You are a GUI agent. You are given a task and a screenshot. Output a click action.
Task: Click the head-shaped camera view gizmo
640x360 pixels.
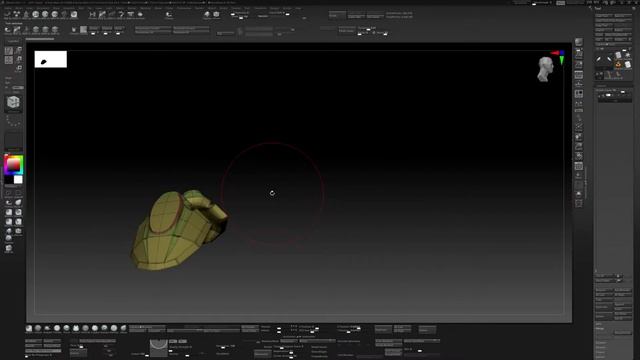(x=545, y=69)
